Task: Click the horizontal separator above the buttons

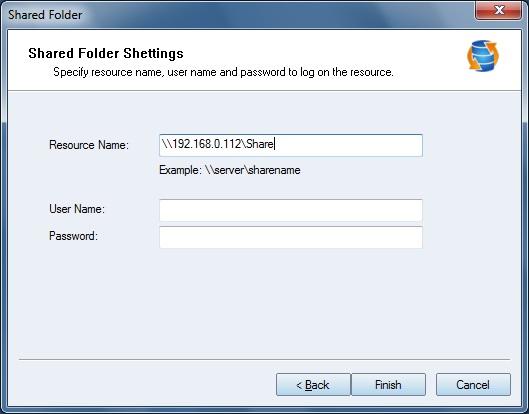Action: click(x=264, y=360)
